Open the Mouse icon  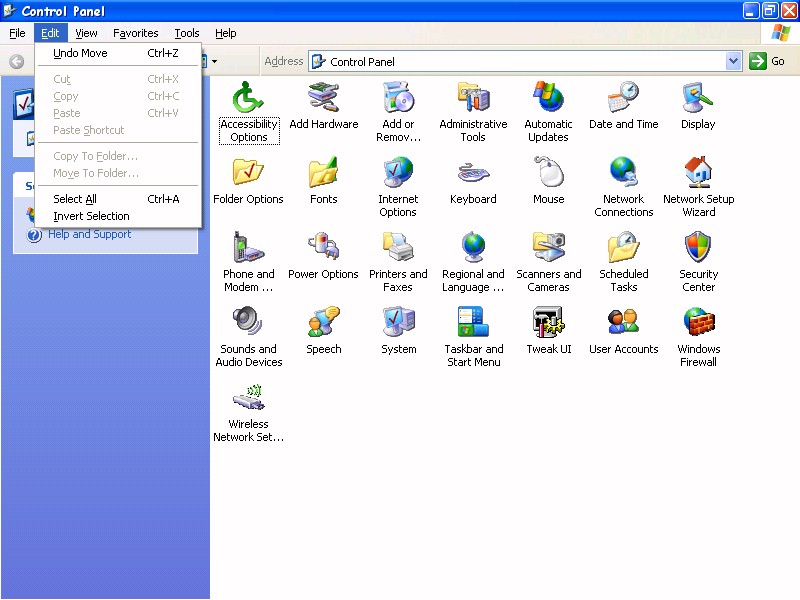548,171
